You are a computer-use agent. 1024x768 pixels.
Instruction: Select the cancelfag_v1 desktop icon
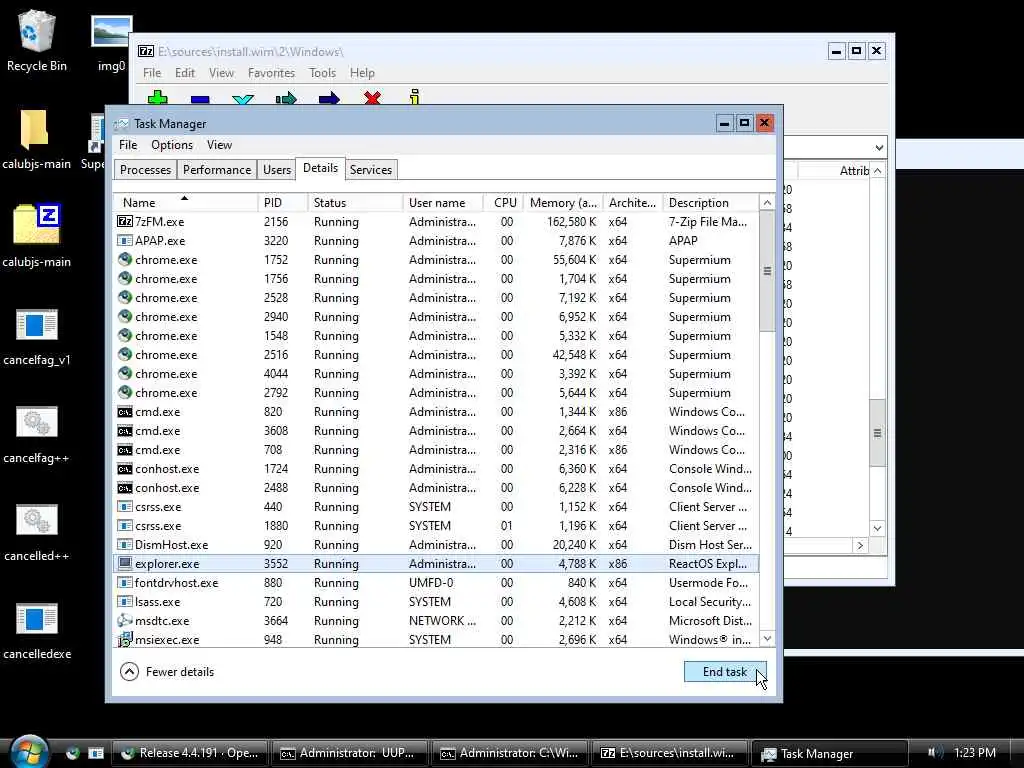(x=37, y=336)
